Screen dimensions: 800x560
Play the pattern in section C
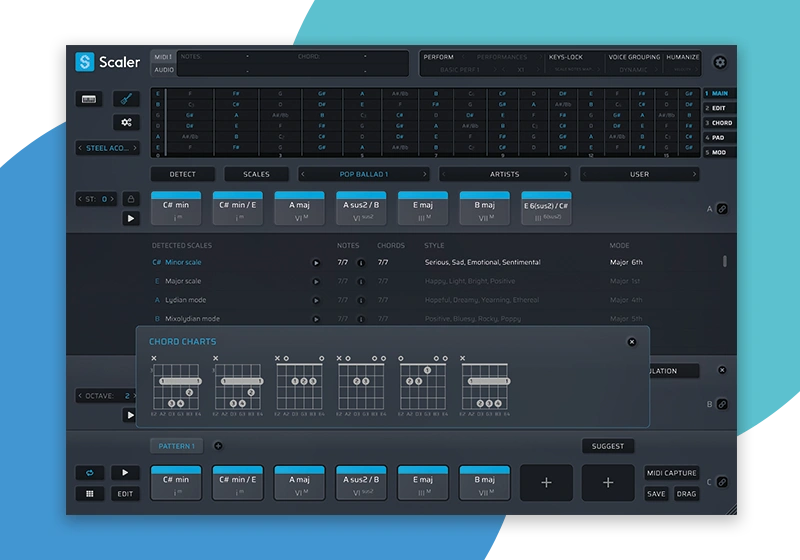click(125, 473)
